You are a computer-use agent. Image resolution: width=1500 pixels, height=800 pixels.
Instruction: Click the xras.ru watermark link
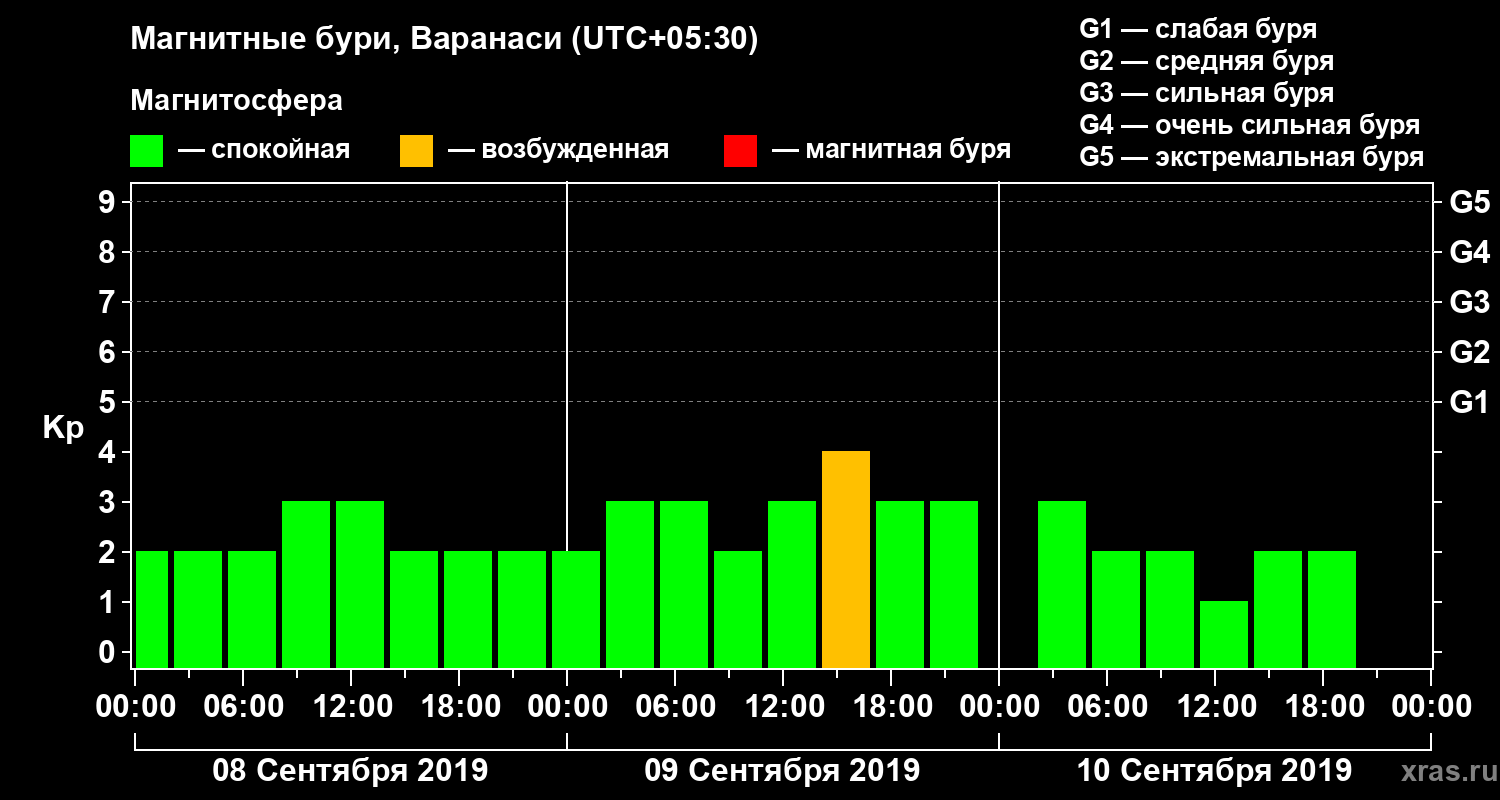[x=1443, y=771]
